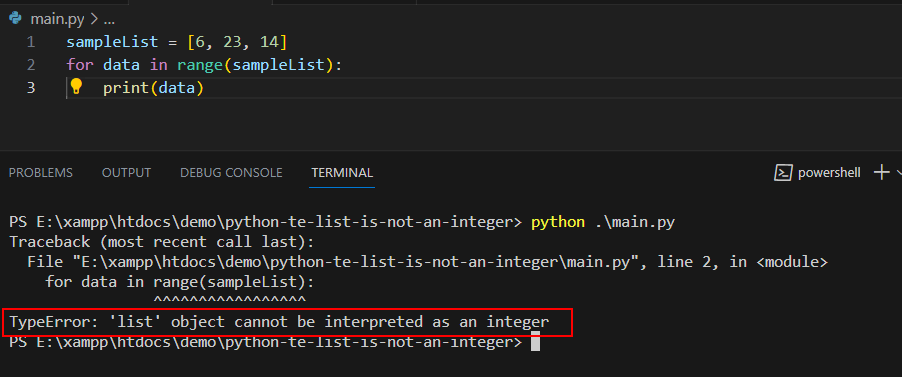The width and height of the screenshot is (902, 377).
Task: Click the 'python .\main.py' command in terminal
Action: coord(602,222)
